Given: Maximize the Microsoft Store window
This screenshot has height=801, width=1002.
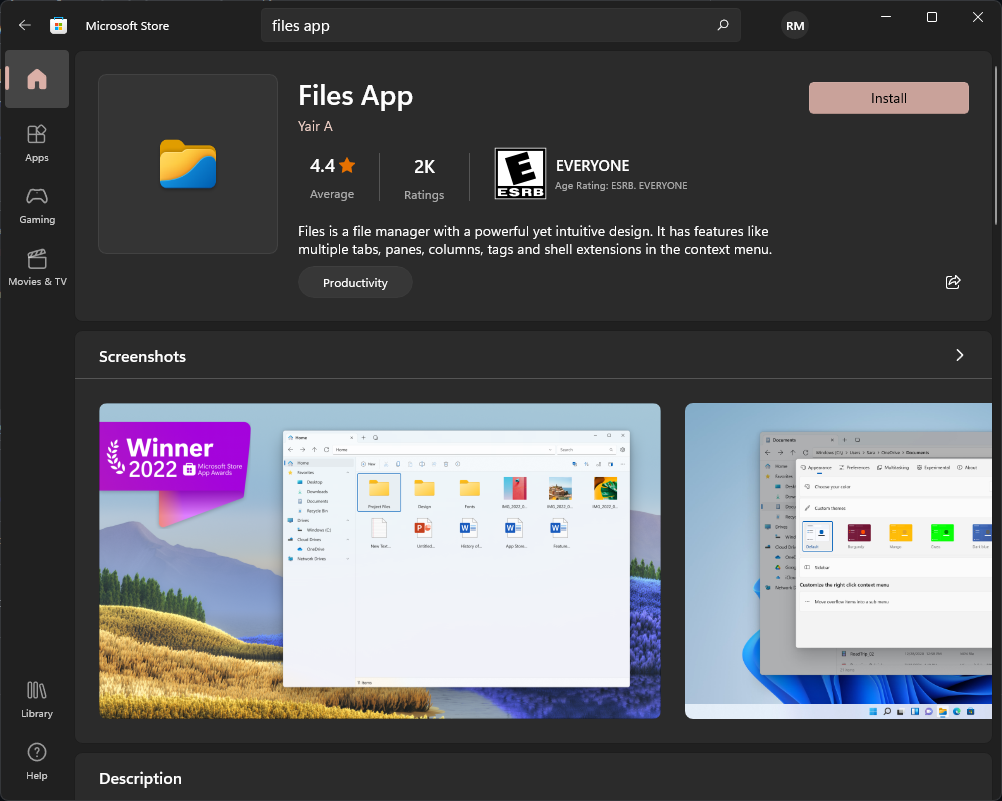Looking at the screenshot, I should click(x=932, y=17).
